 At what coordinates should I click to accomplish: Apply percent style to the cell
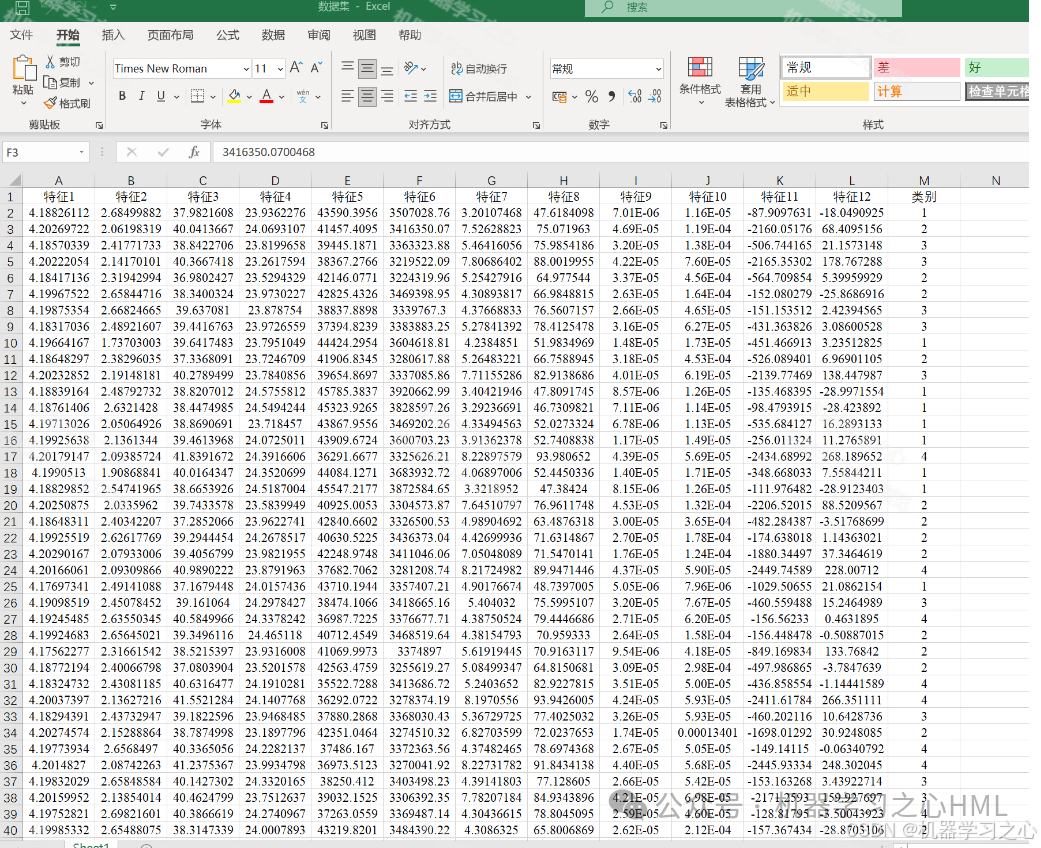[592, 97]
